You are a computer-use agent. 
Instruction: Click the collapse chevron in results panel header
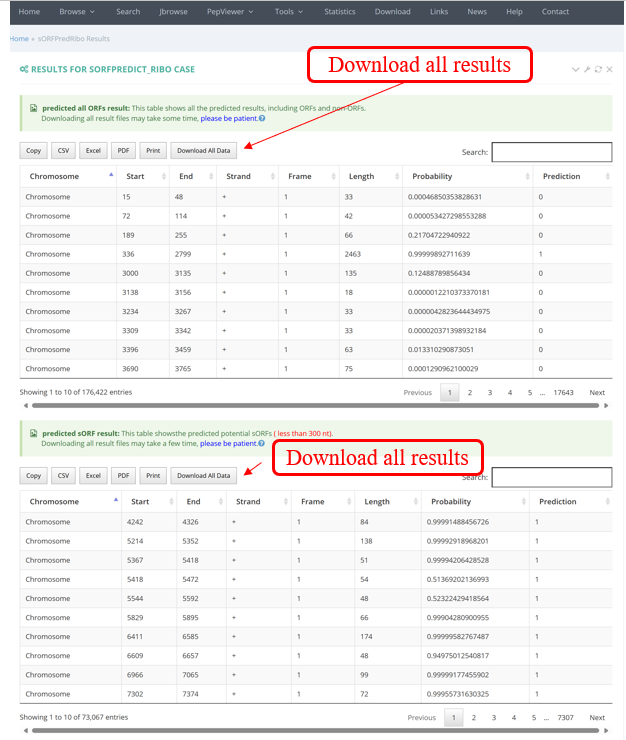(x=576, y=70)
